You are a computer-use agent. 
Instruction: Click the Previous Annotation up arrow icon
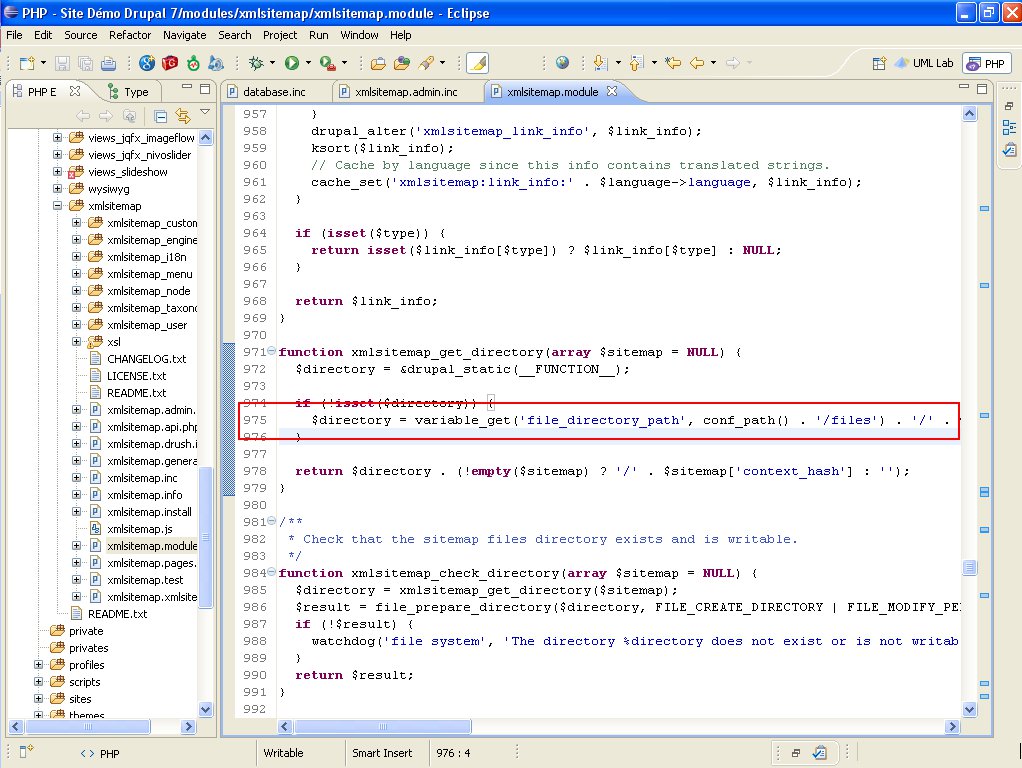637,63
